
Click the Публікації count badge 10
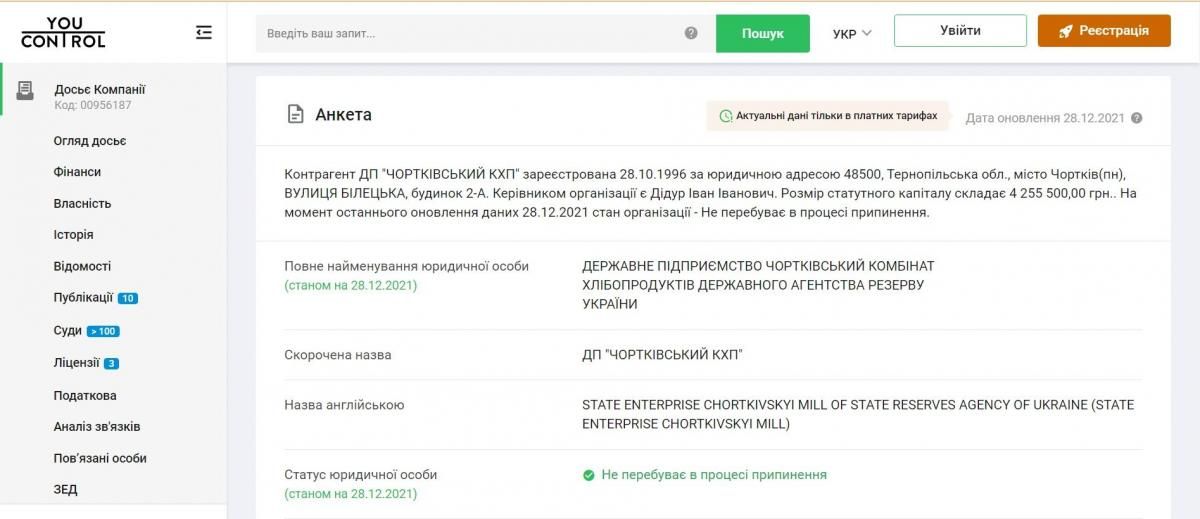[127, 298]
